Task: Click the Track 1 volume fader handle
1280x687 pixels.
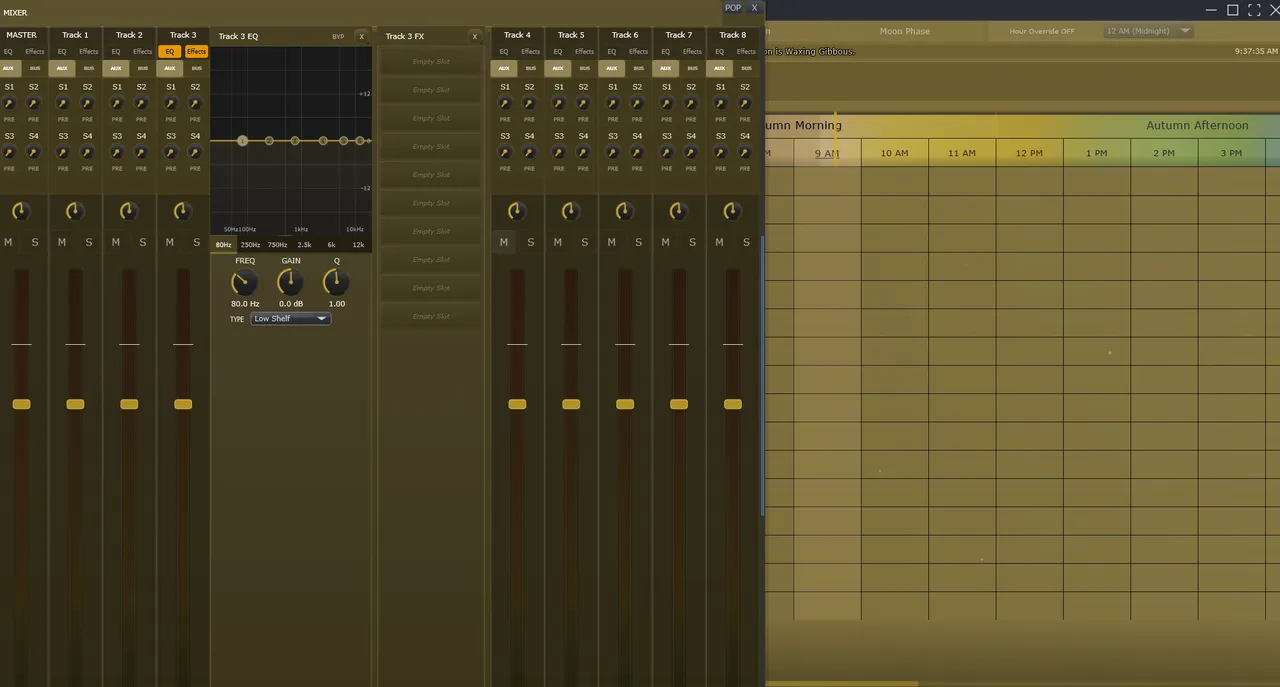Action: tap(75, 404)
